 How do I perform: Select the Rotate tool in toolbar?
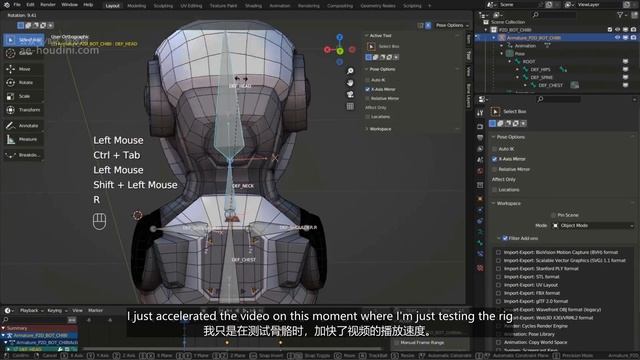coord(24,82)
